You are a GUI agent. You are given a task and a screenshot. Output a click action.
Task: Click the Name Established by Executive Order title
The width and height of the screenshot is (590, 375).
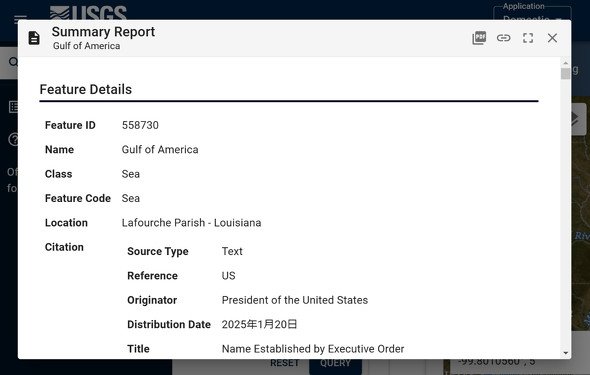click(x=313, y=349)
